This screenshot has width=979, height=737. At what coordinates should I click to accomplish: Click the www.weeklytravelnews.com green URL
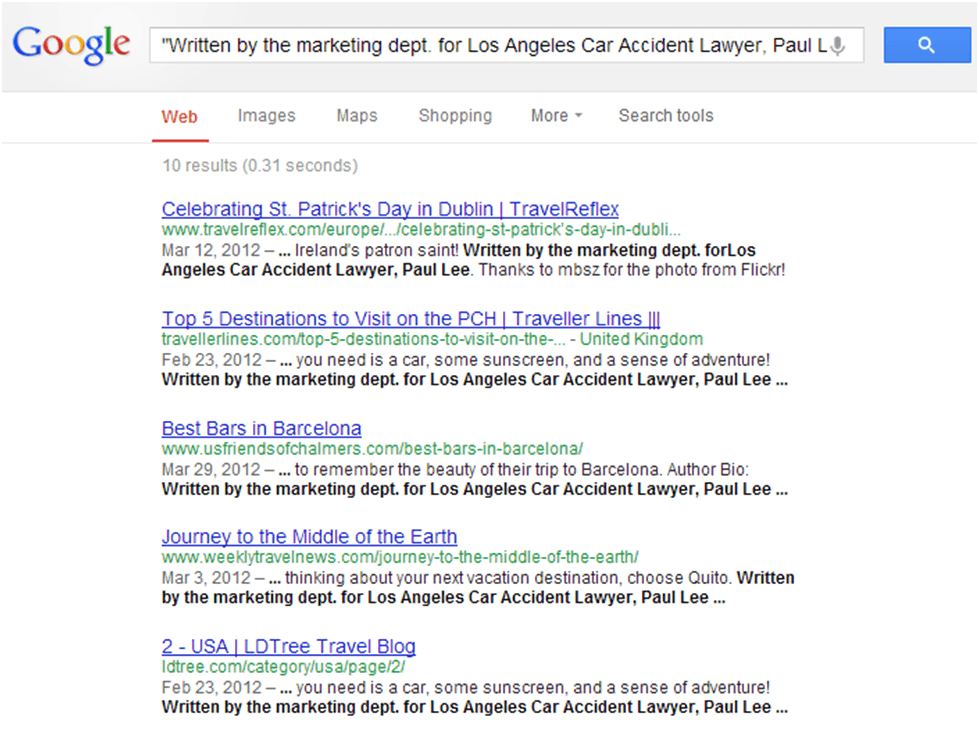400,557
